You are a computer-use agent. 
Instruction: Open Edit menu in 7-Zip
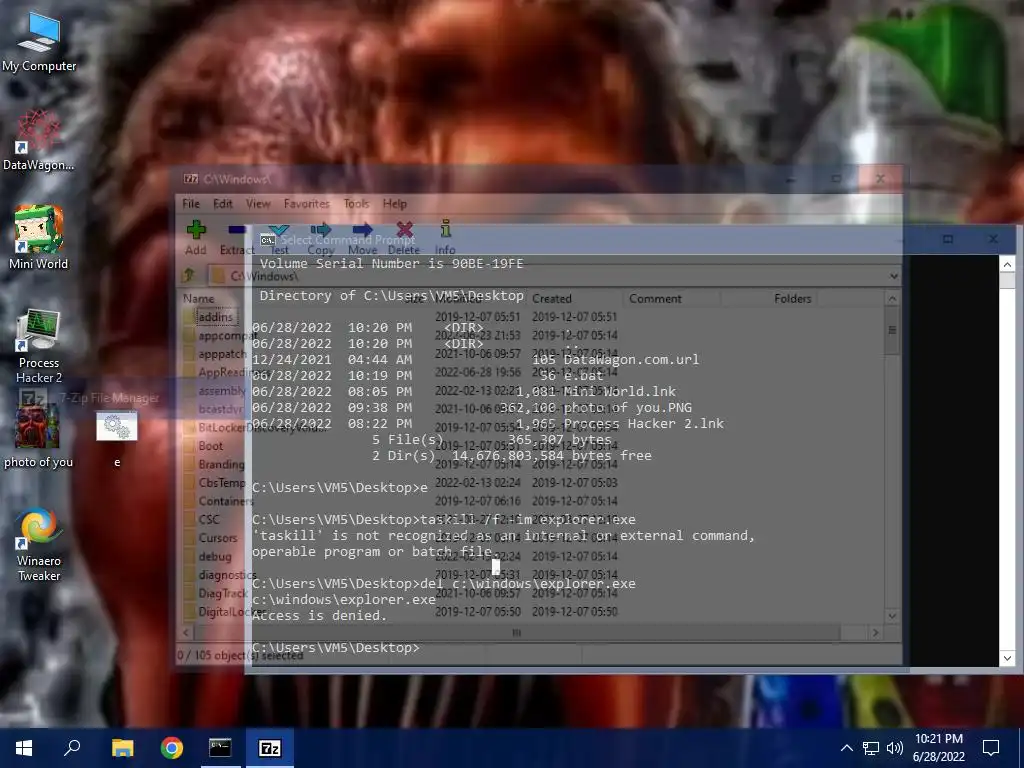223,204
